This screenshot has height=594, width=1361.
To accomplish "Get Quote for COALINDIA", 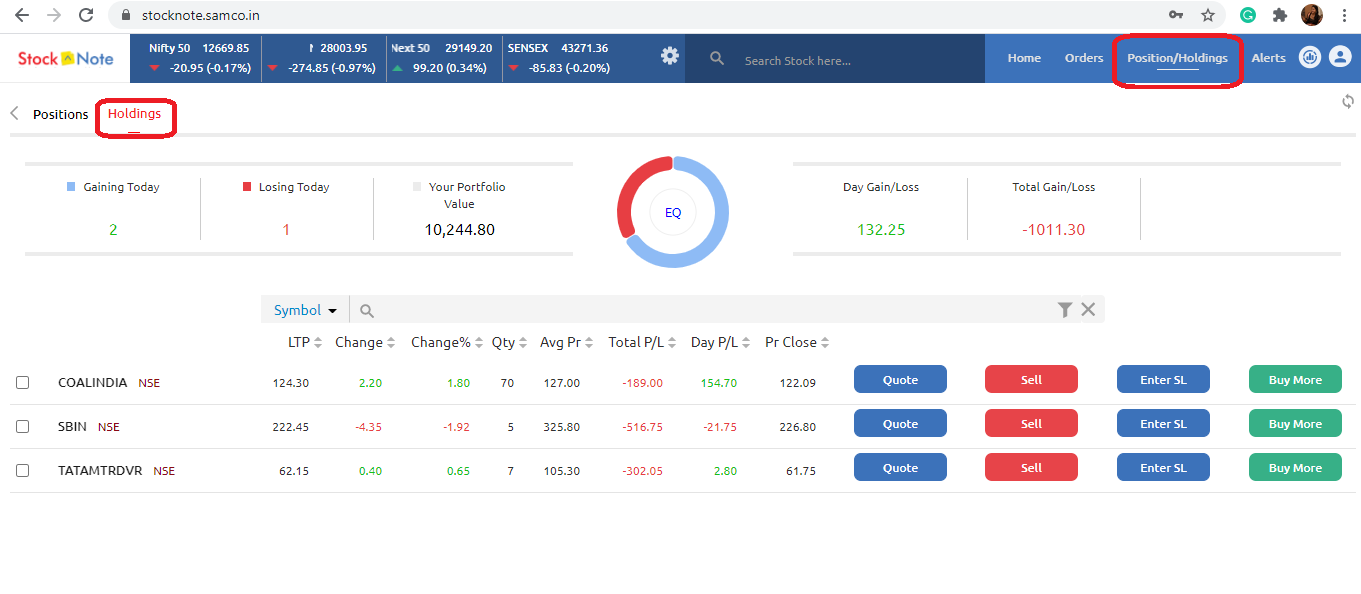I will 900,380.
